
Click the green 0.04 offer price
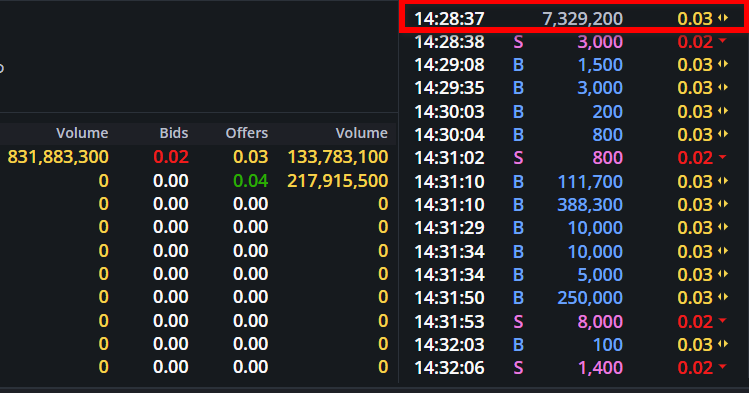pos(251,181)
